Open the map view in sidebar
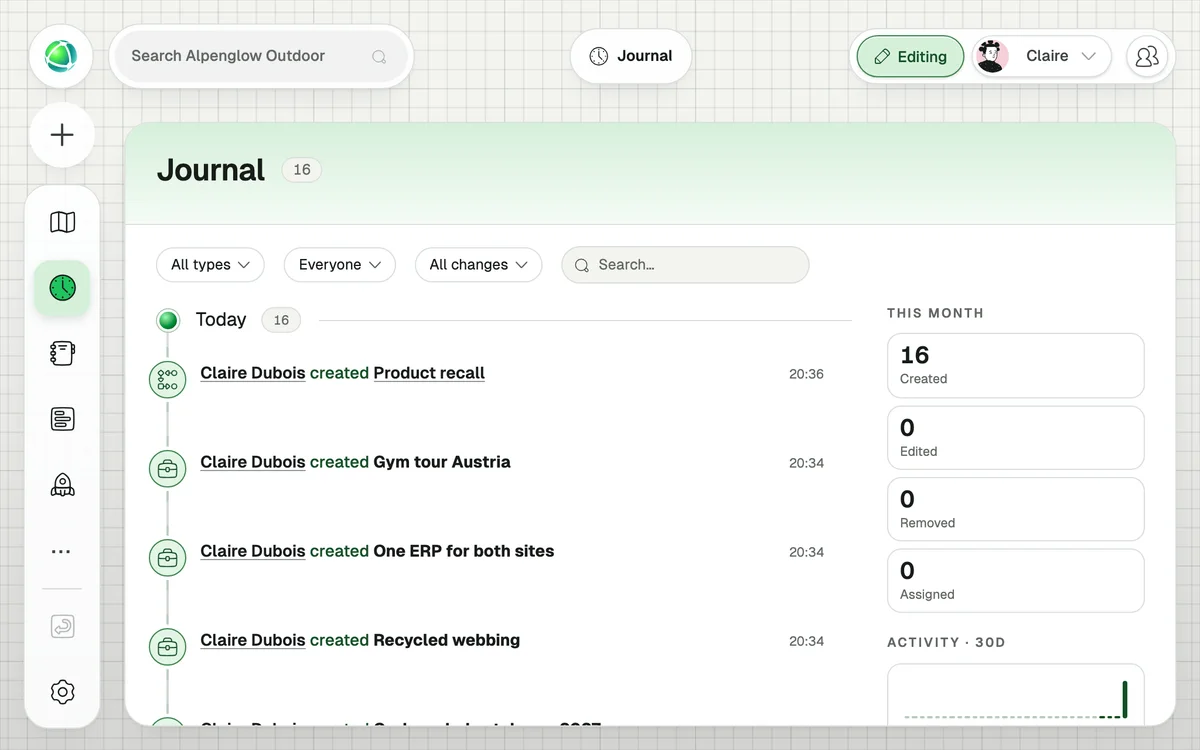The width and height of the screenshot is (1200, 750). coord(62,222)
